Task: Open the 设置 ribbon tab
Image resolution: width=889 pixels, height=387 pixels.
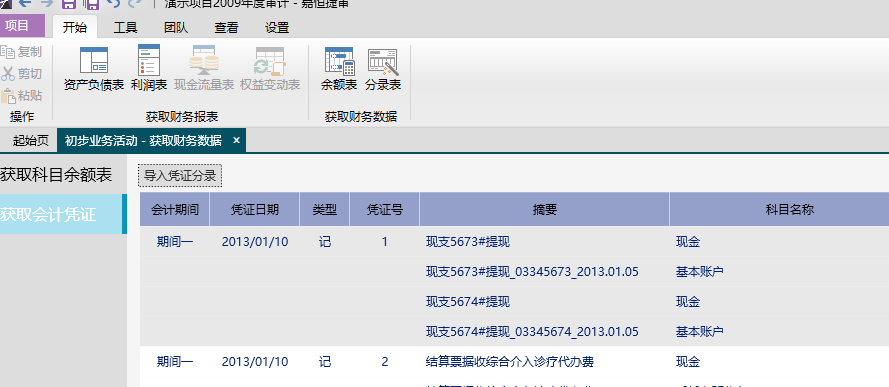Action: 277,27
